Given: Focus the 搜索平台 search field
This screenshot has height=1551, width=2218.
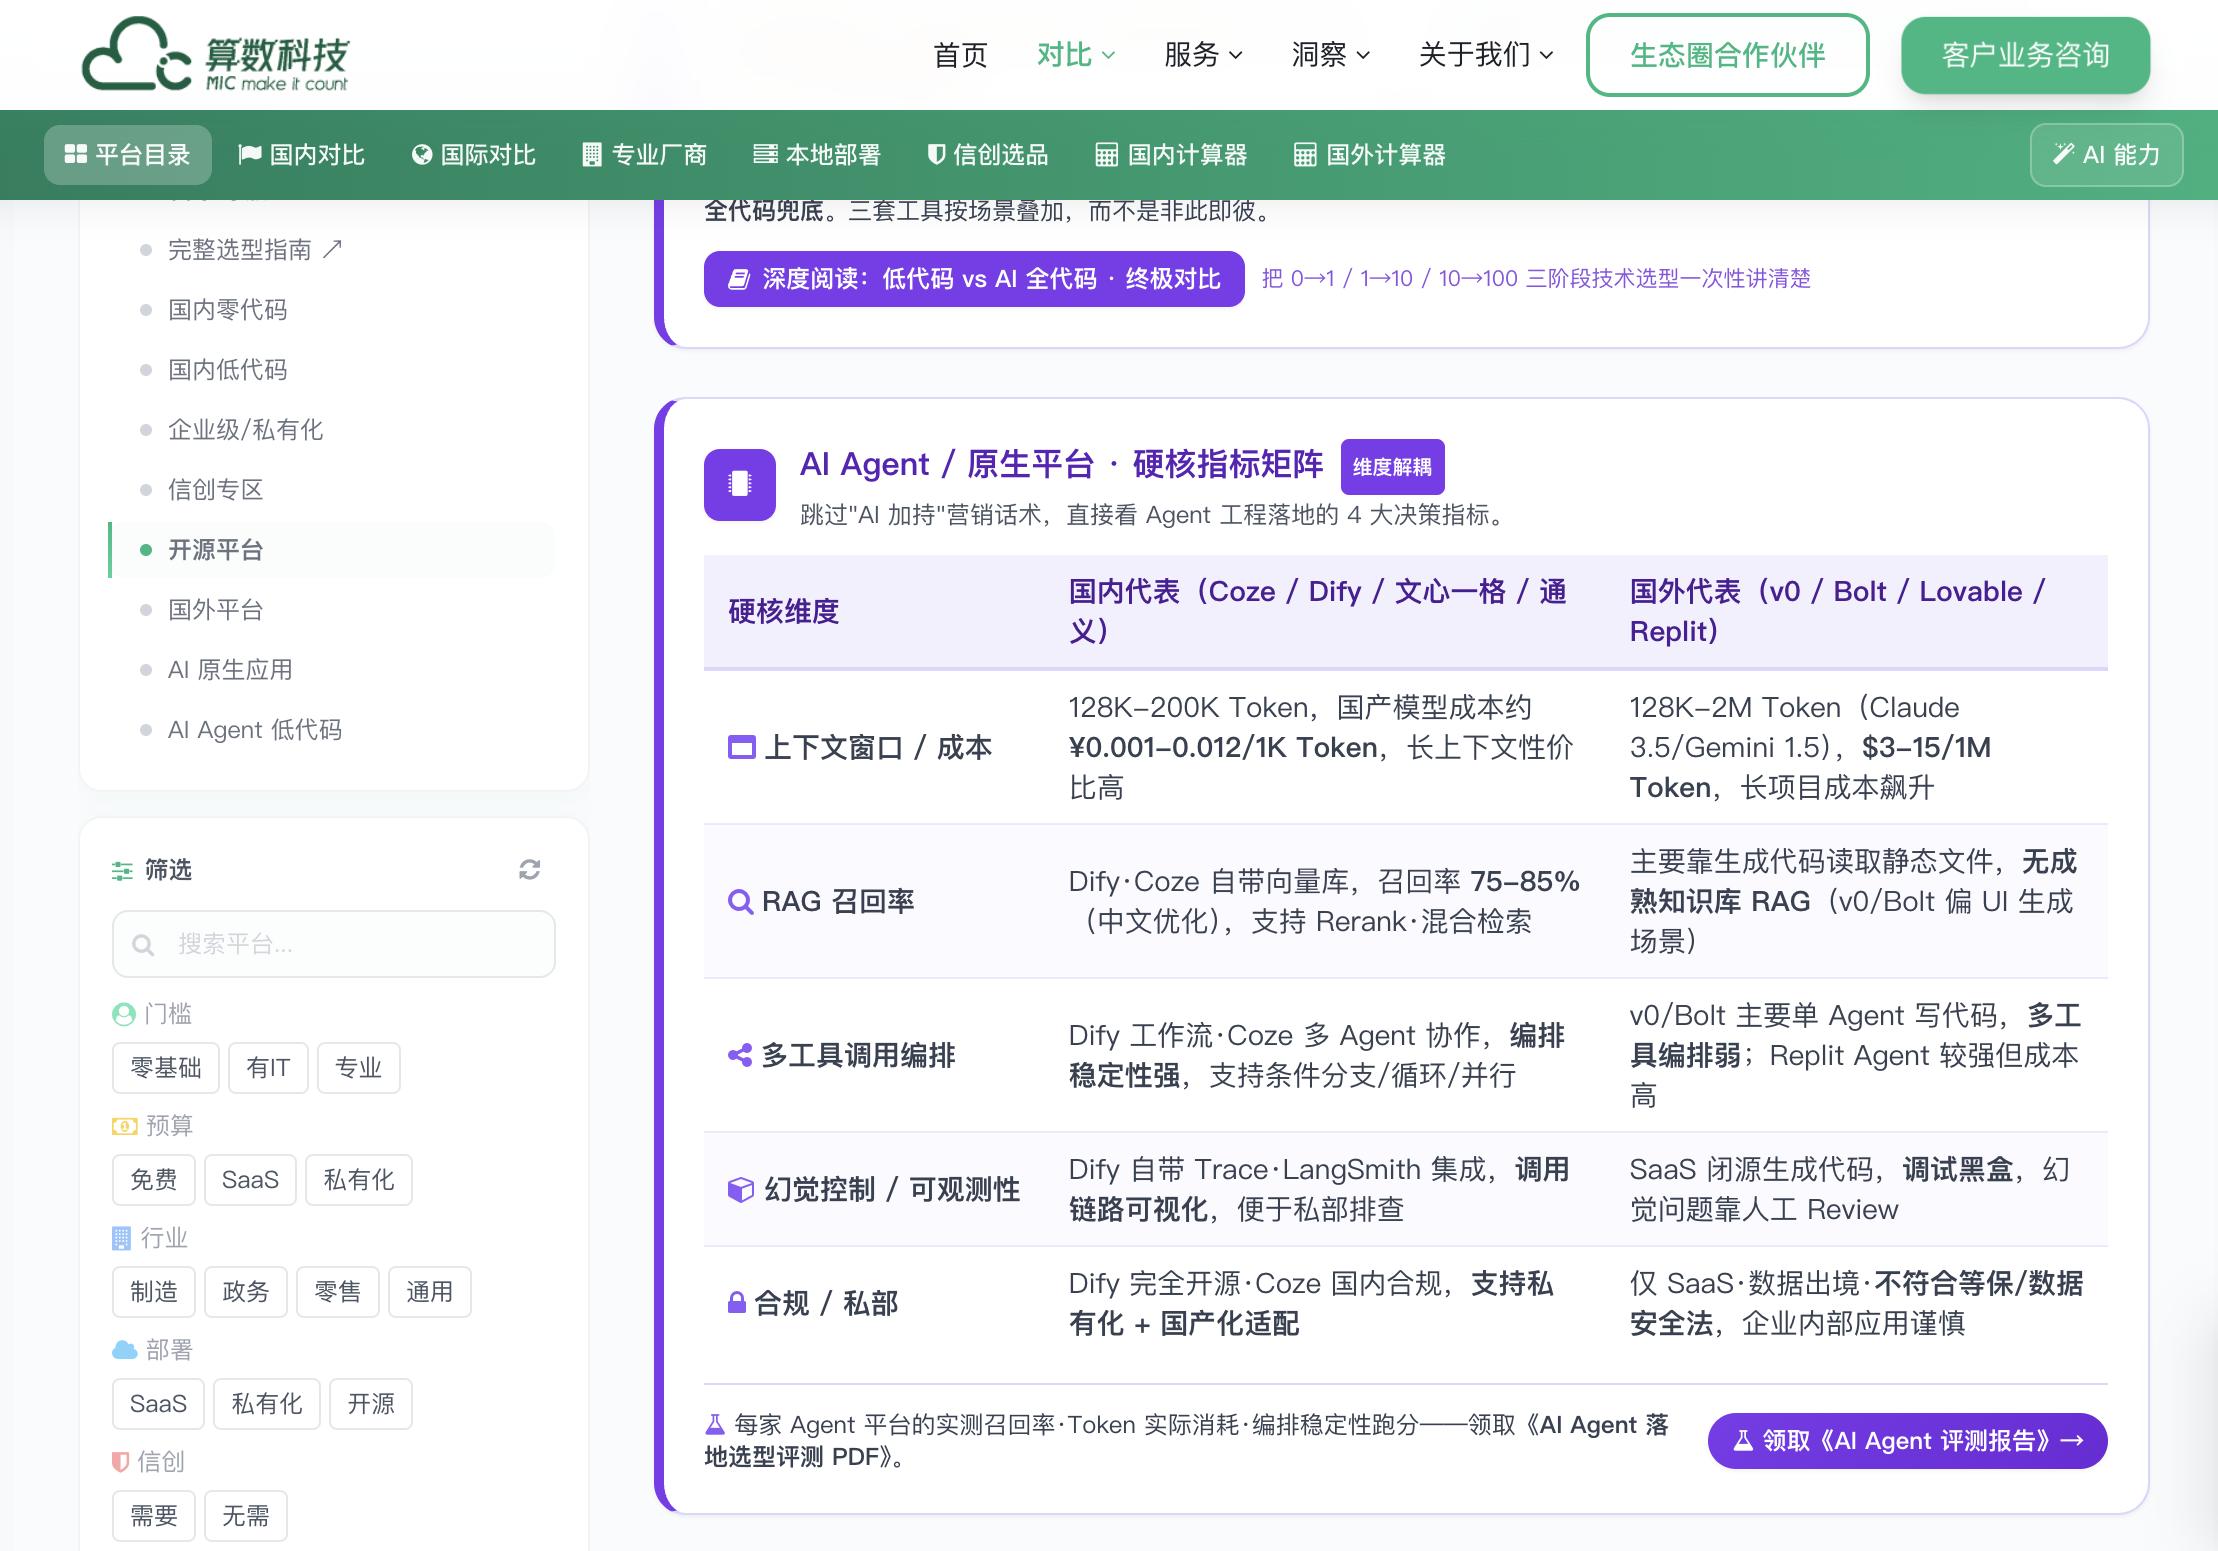Looking at the screenshot, I should point(334,944).
